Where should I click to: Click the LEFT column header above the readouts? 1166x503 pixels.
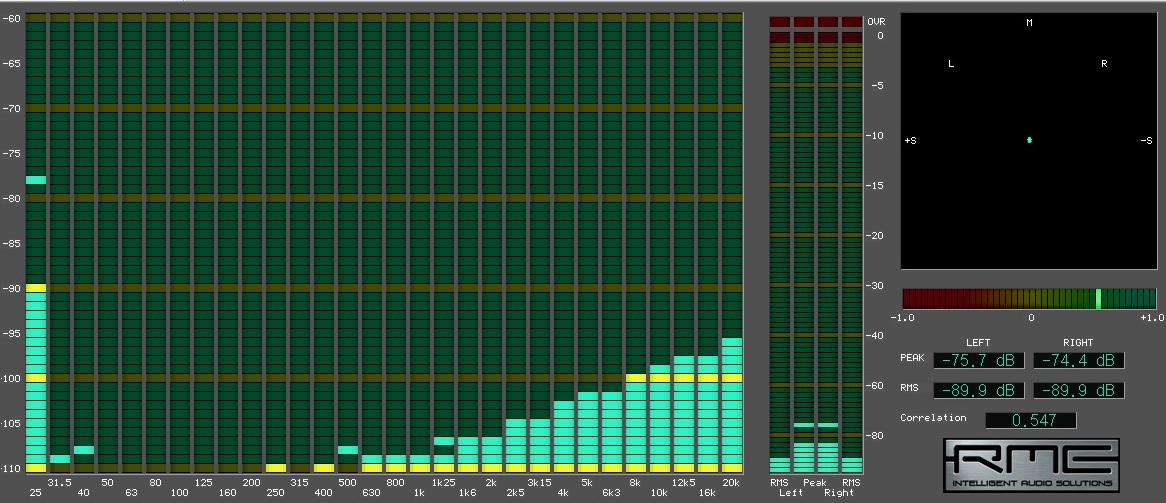pyautogui.click(x=978, y=342)
